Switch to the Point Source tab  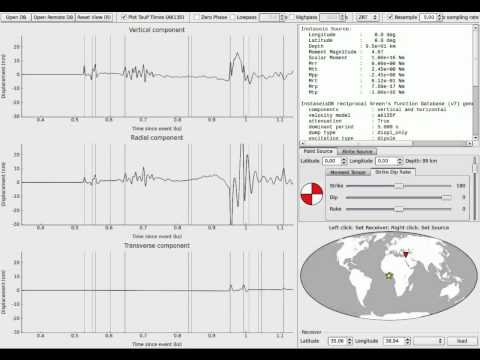pos(318,151)
